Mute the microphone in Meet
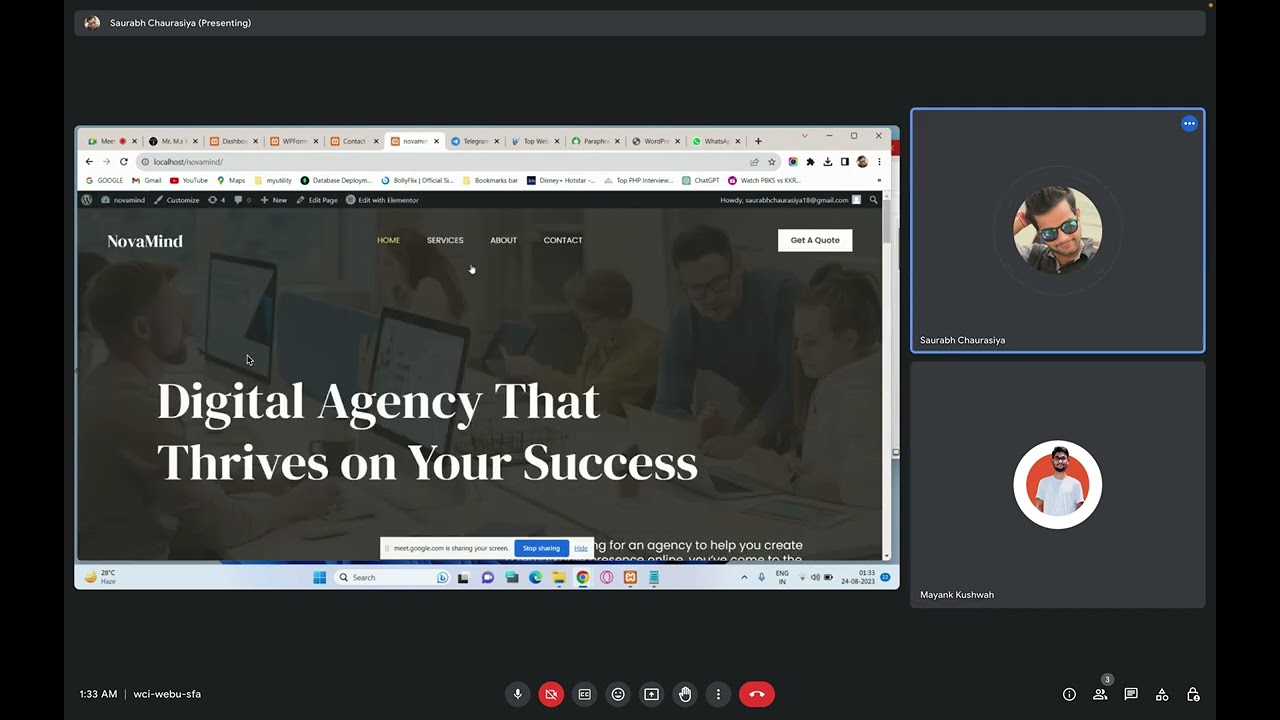Image resolution: width=1280 pixels, height=720 pixels. tap(517, 694)
